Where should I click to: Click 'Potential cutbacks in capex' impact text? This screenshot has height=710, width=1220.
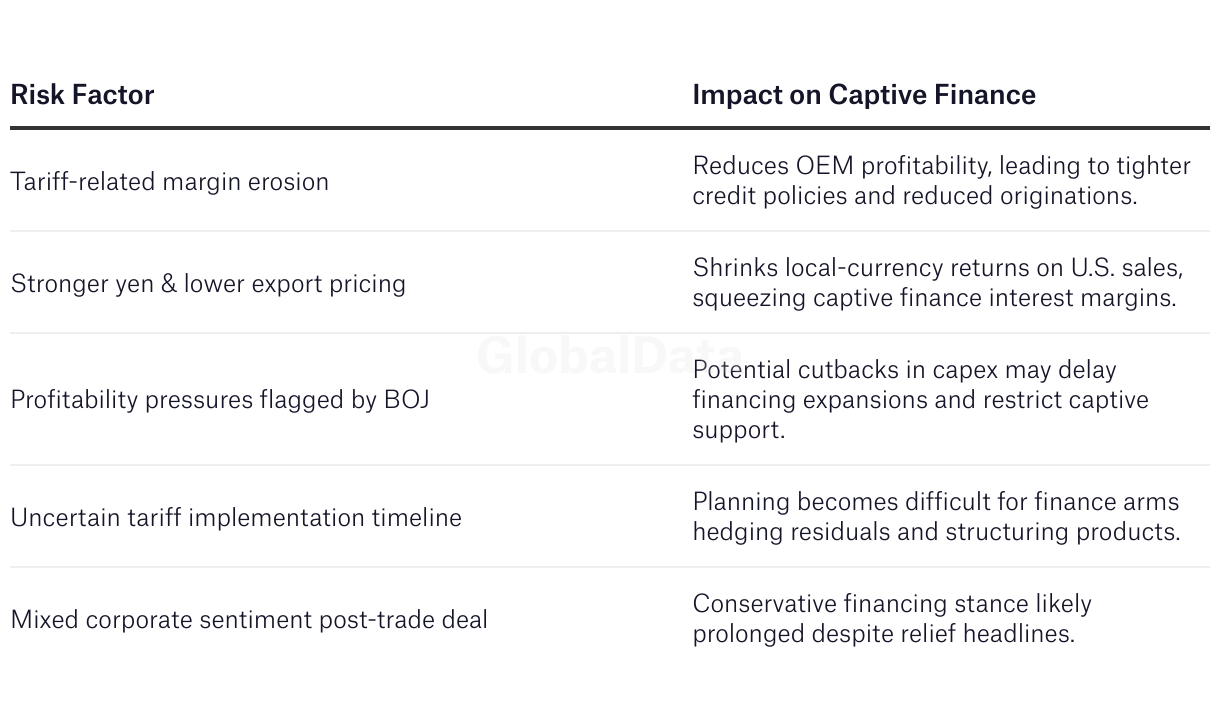coord(904,370)
